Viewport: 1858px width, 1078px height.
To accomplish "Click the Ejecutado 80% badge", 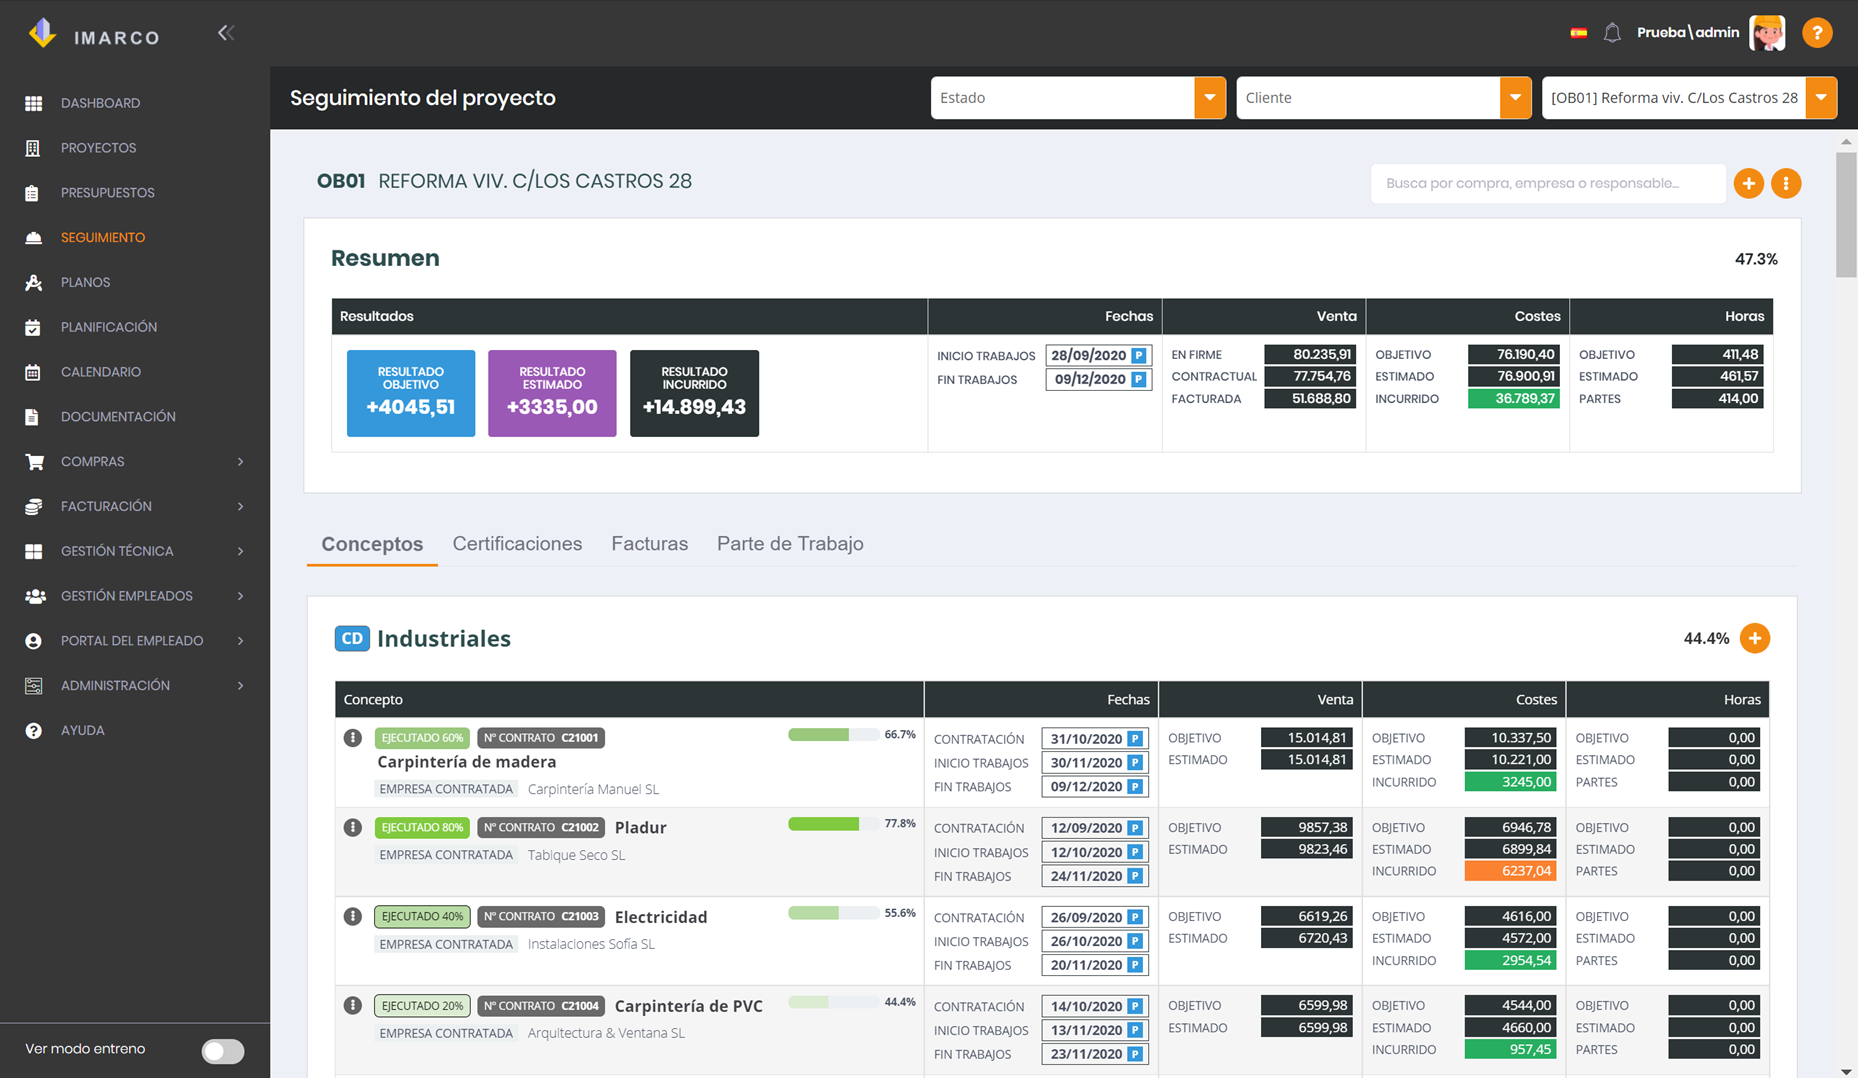I will click(422, 827).
